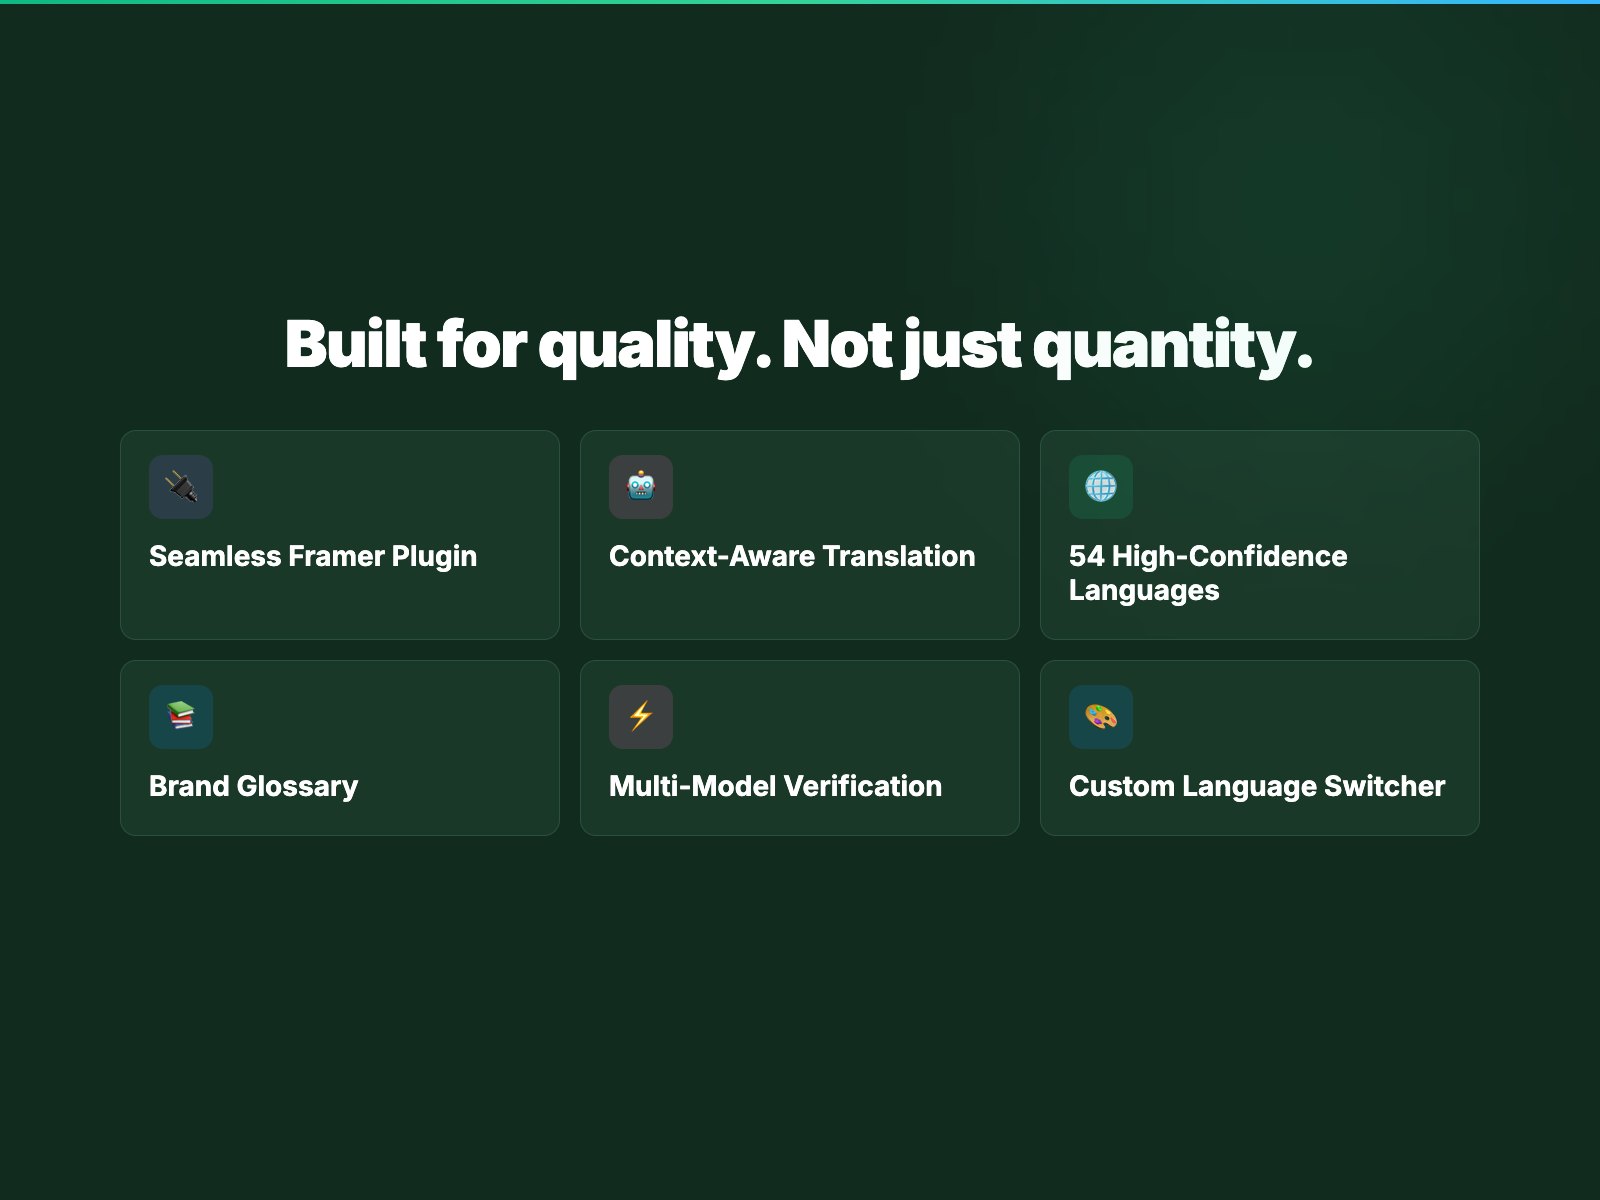Select the globe icon's rounded tile background

(x=1101, y=487)
